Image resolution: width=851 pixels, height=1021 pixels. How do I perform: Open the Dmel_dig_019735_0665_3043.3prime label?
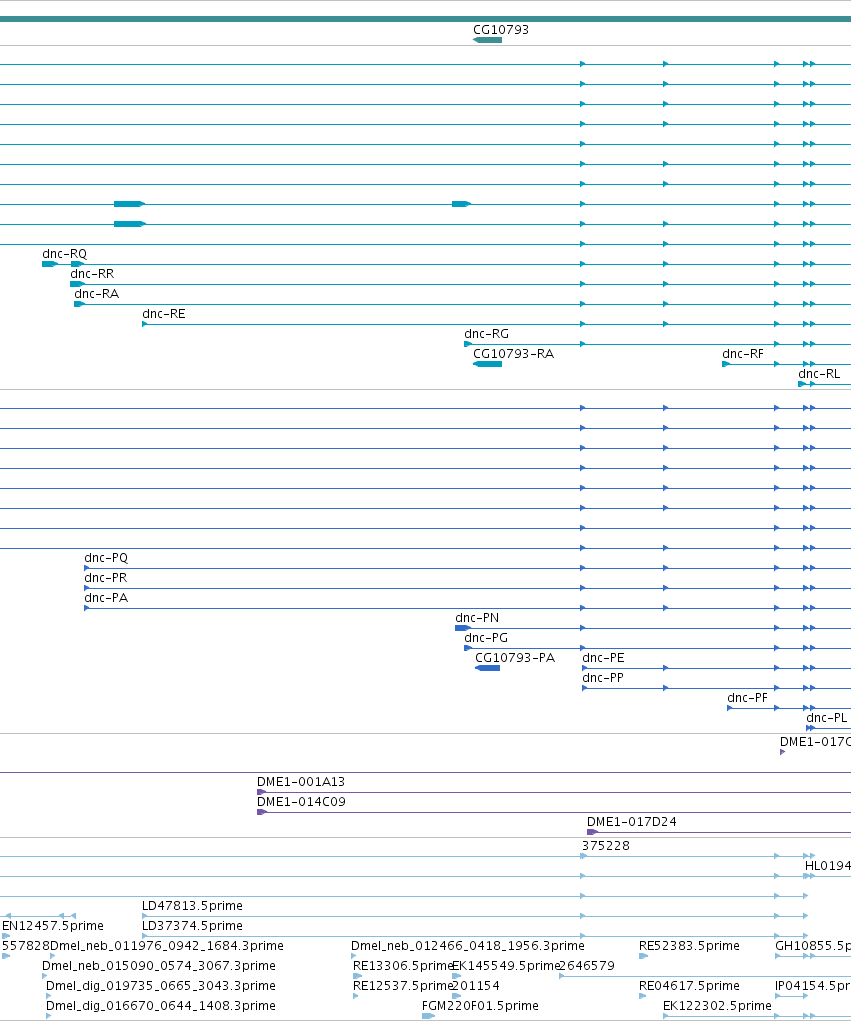click(x=161, y=986)
